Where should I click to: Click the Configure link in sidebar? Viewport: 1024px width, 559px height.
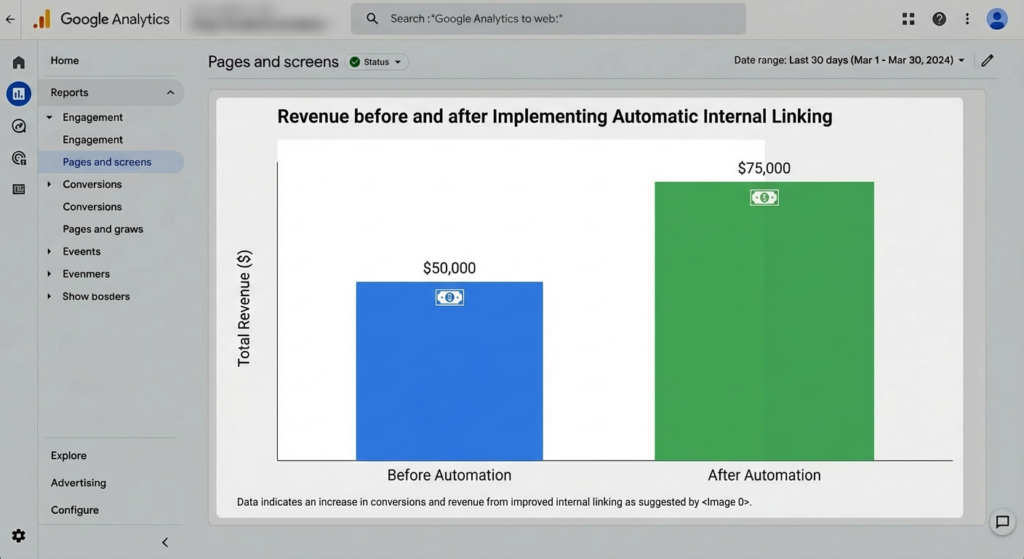click(x=75, y=510)
